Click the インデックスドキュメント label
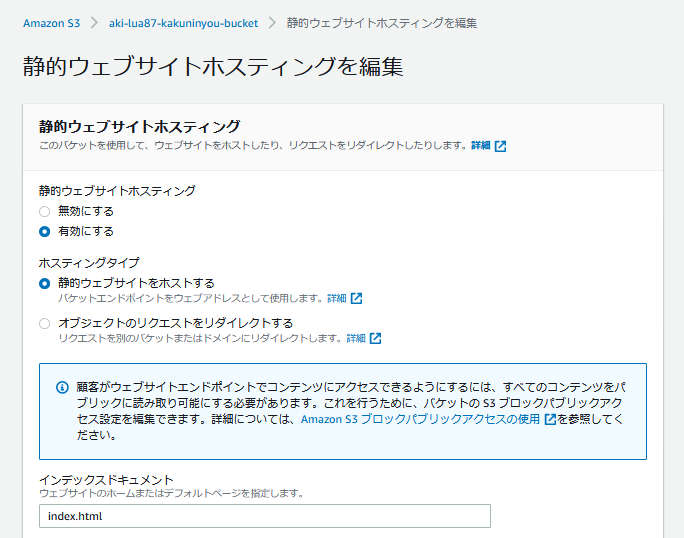 pyautogui.click(x=106, y=480)
